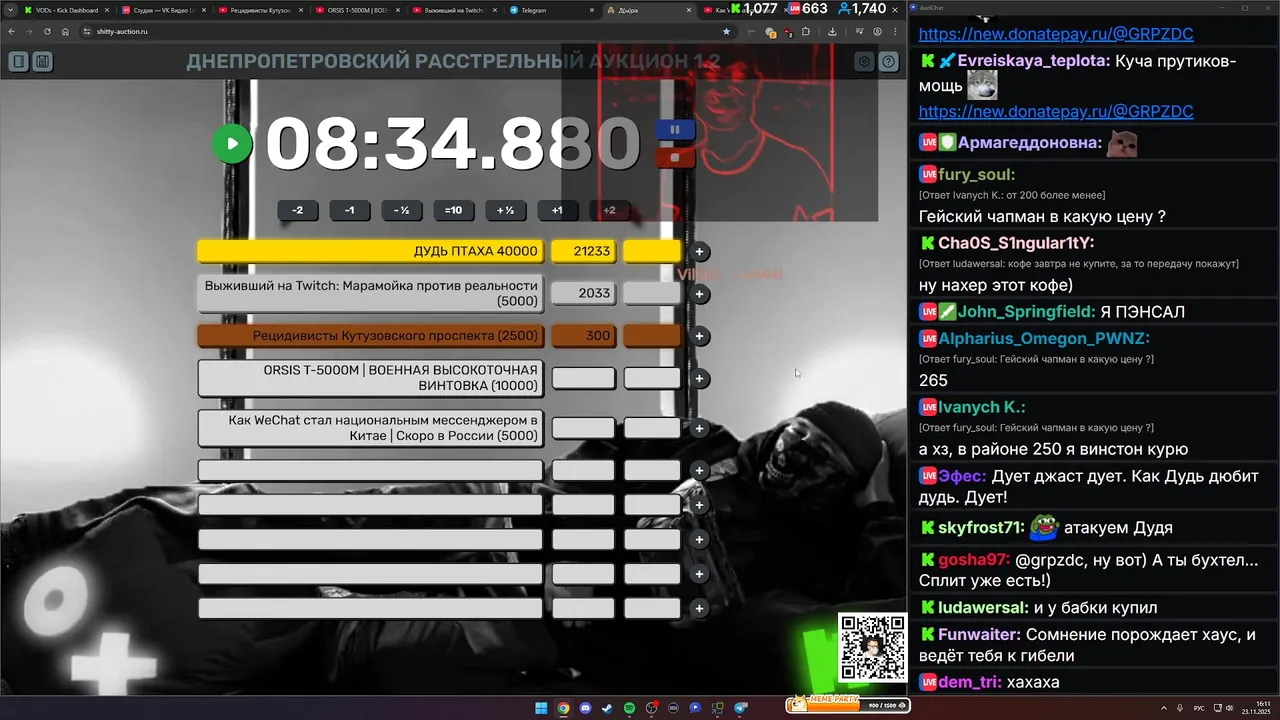Click the John_Springfield username in chat
This screenshot has width=1280, height=720.
1026,312
